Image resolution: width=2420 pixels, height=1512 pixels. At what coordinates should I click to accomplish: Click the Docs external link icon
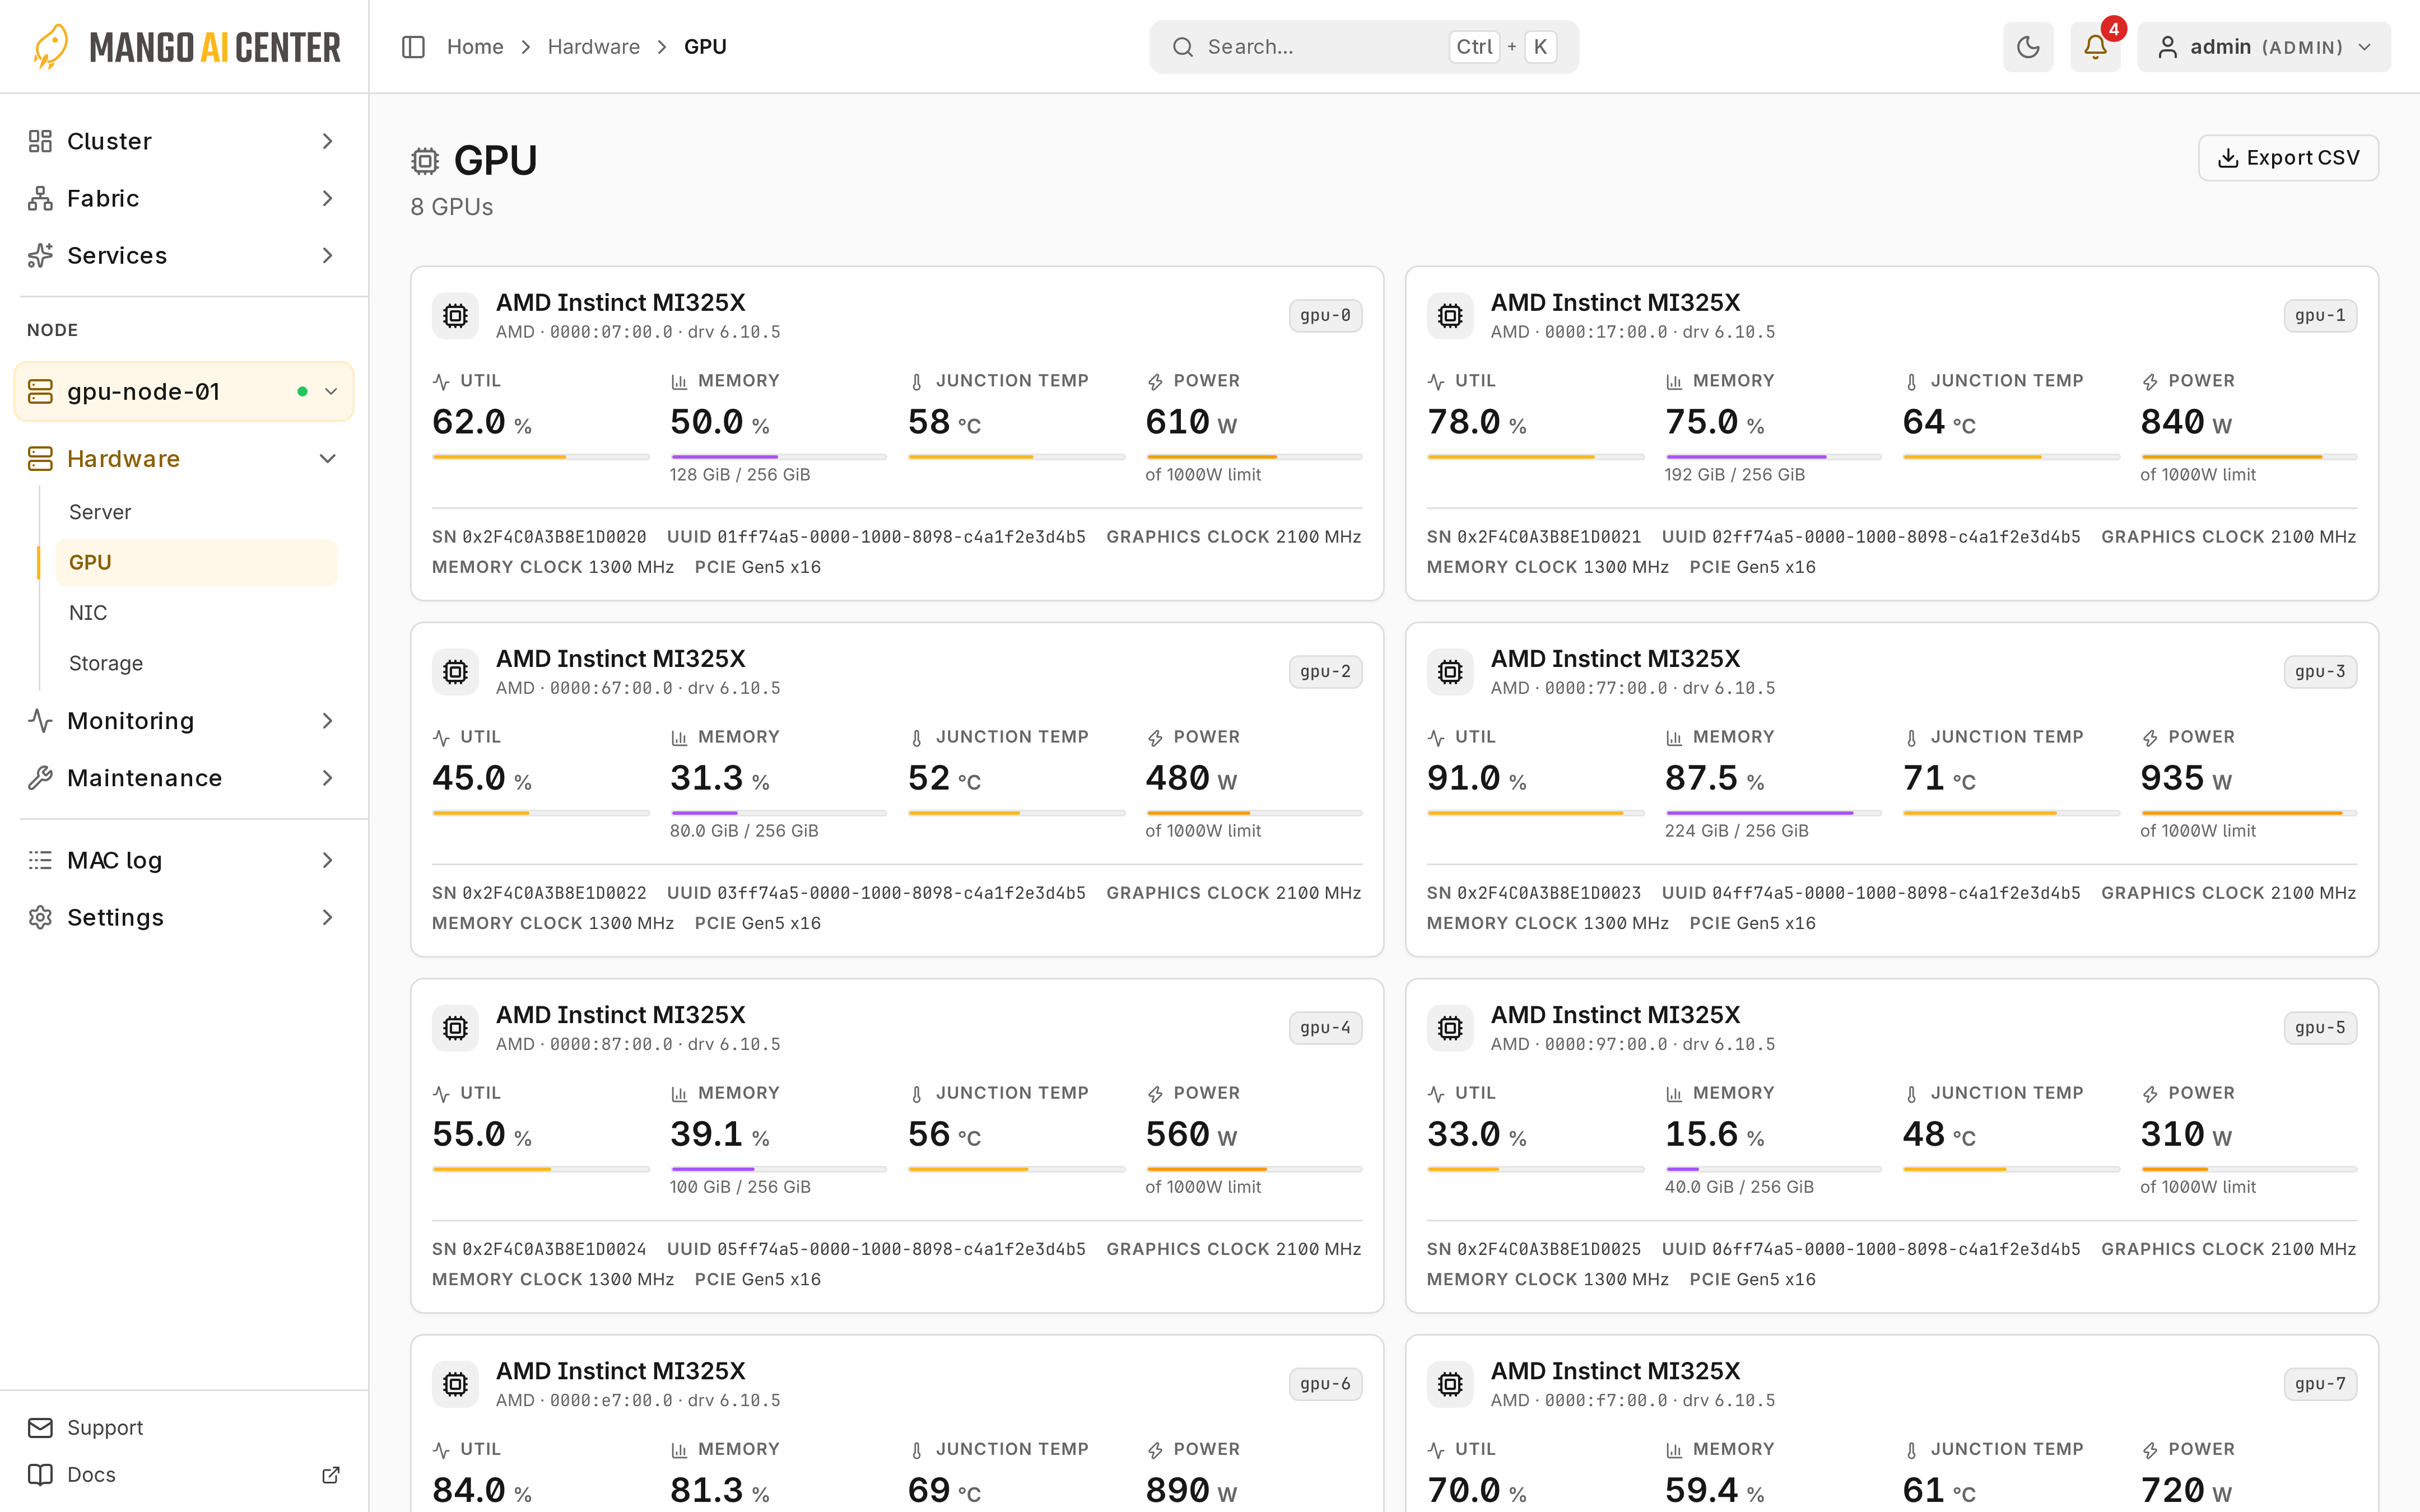point(331,1475)
